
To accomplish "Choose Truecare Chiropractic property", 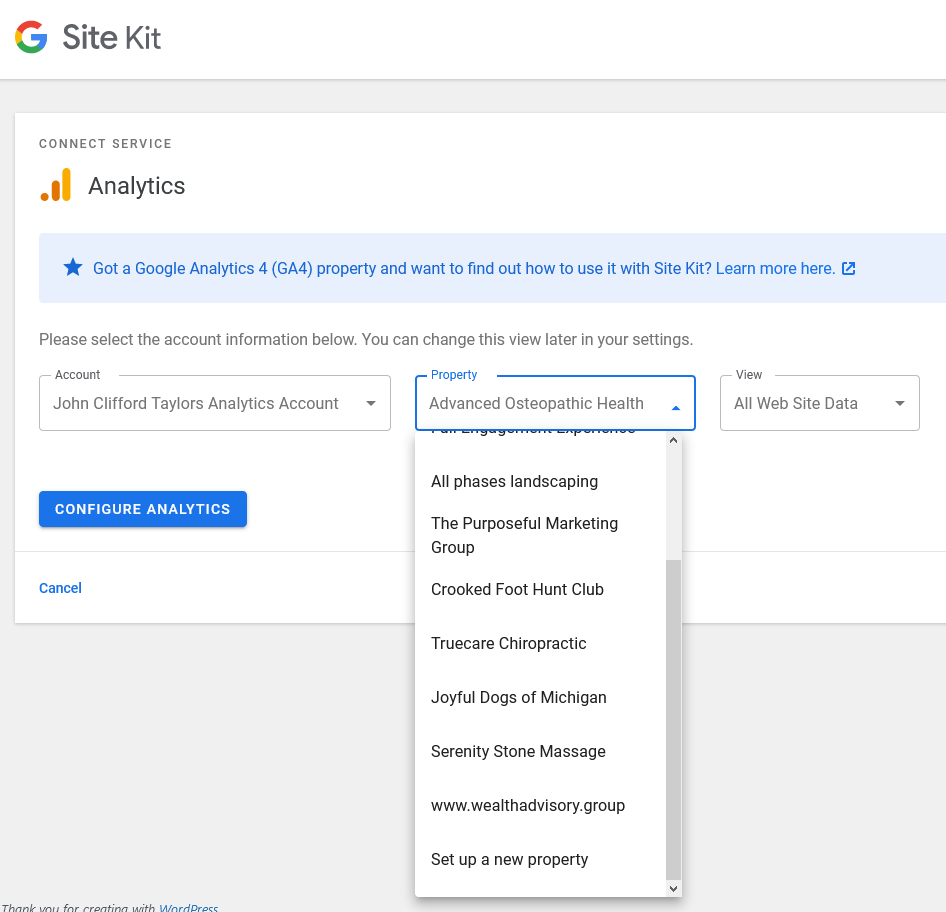I will point(541,643).
